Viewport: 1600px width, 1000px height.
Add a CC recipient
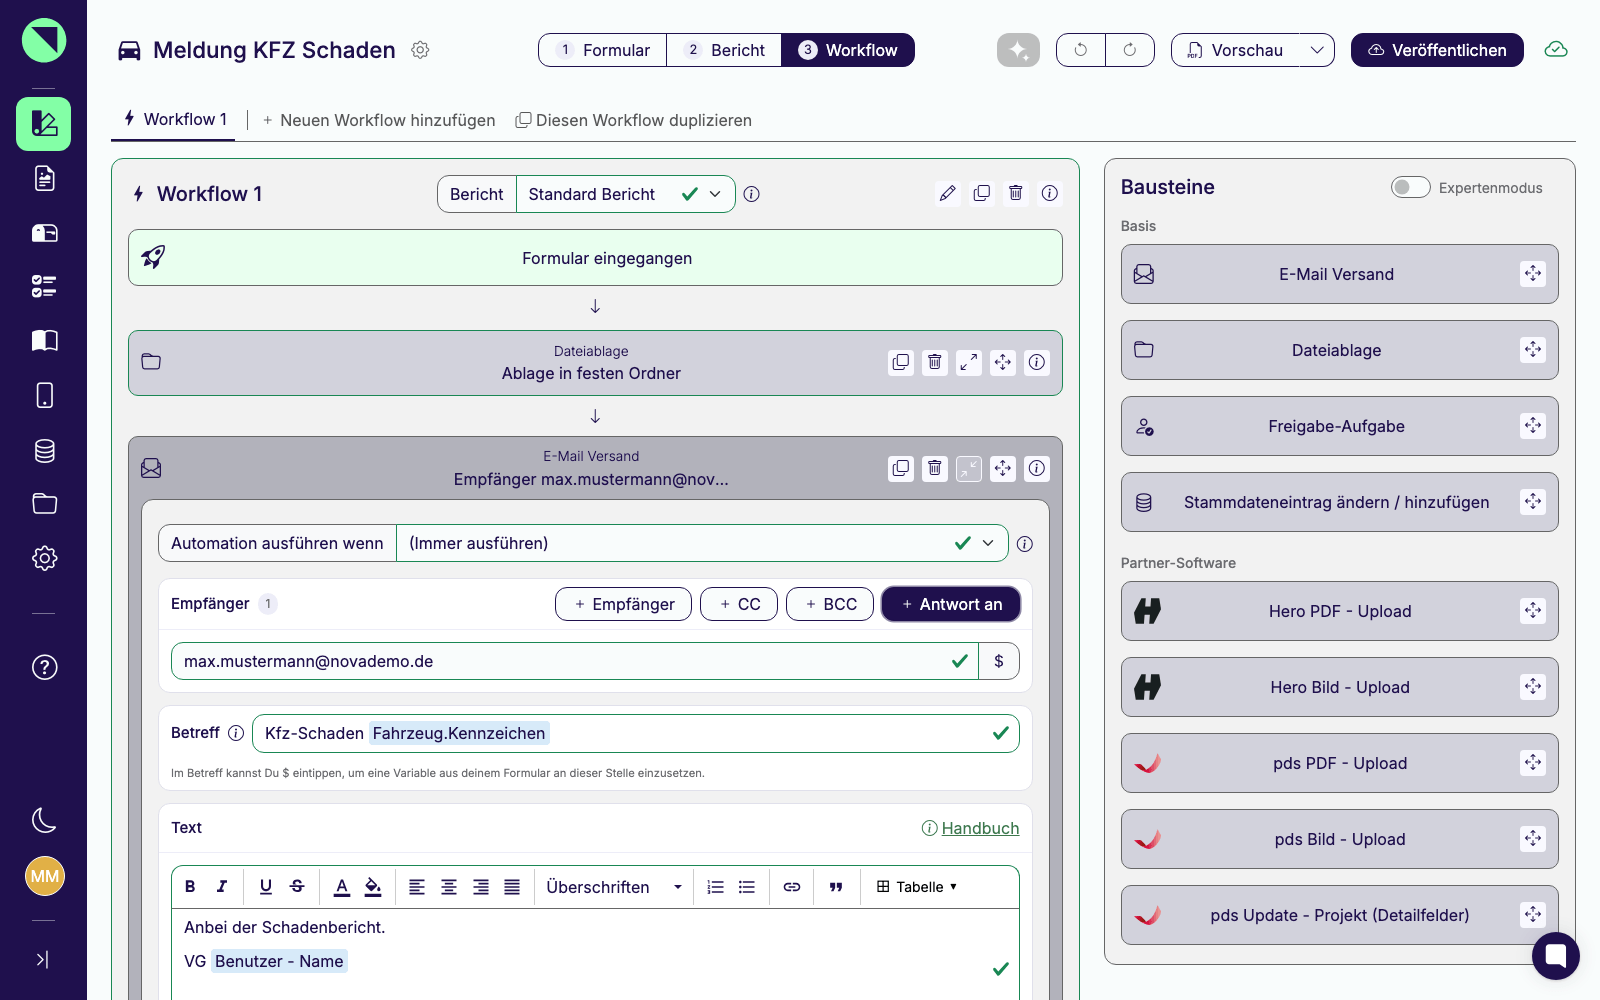coord(739,604)
